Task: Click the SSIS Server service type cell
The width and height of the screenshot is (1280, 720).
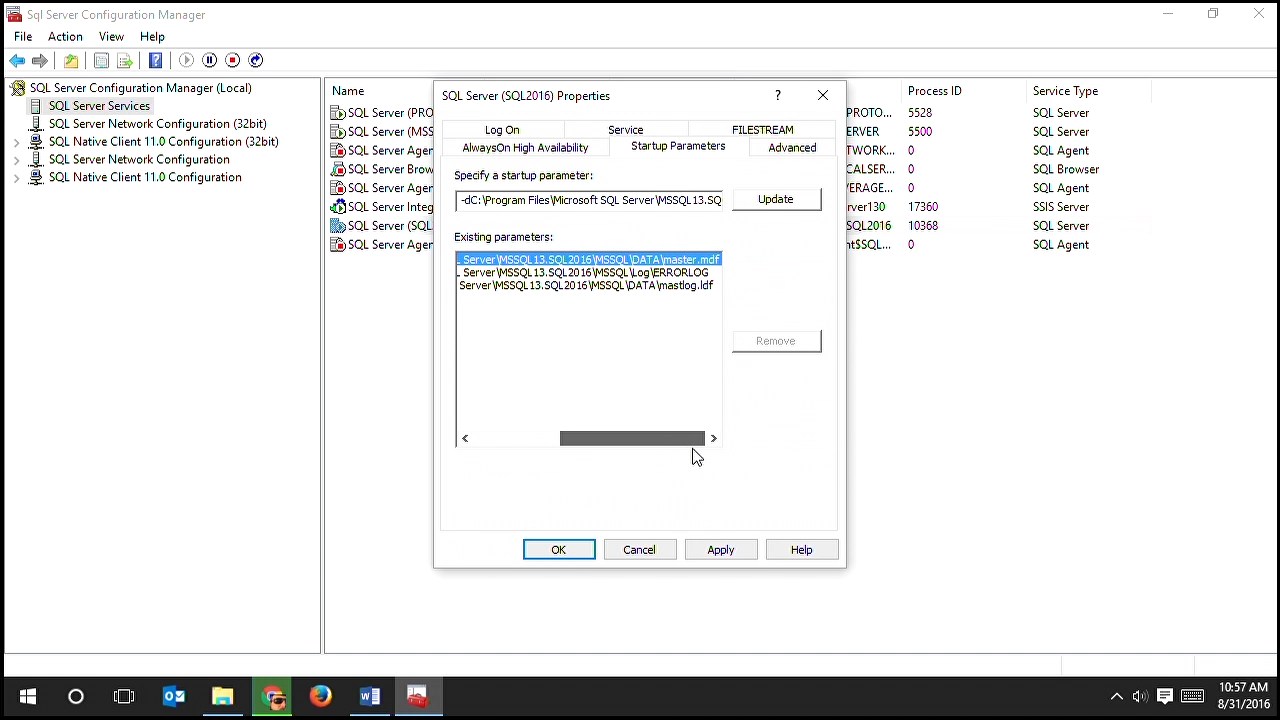Action: 1061,207
